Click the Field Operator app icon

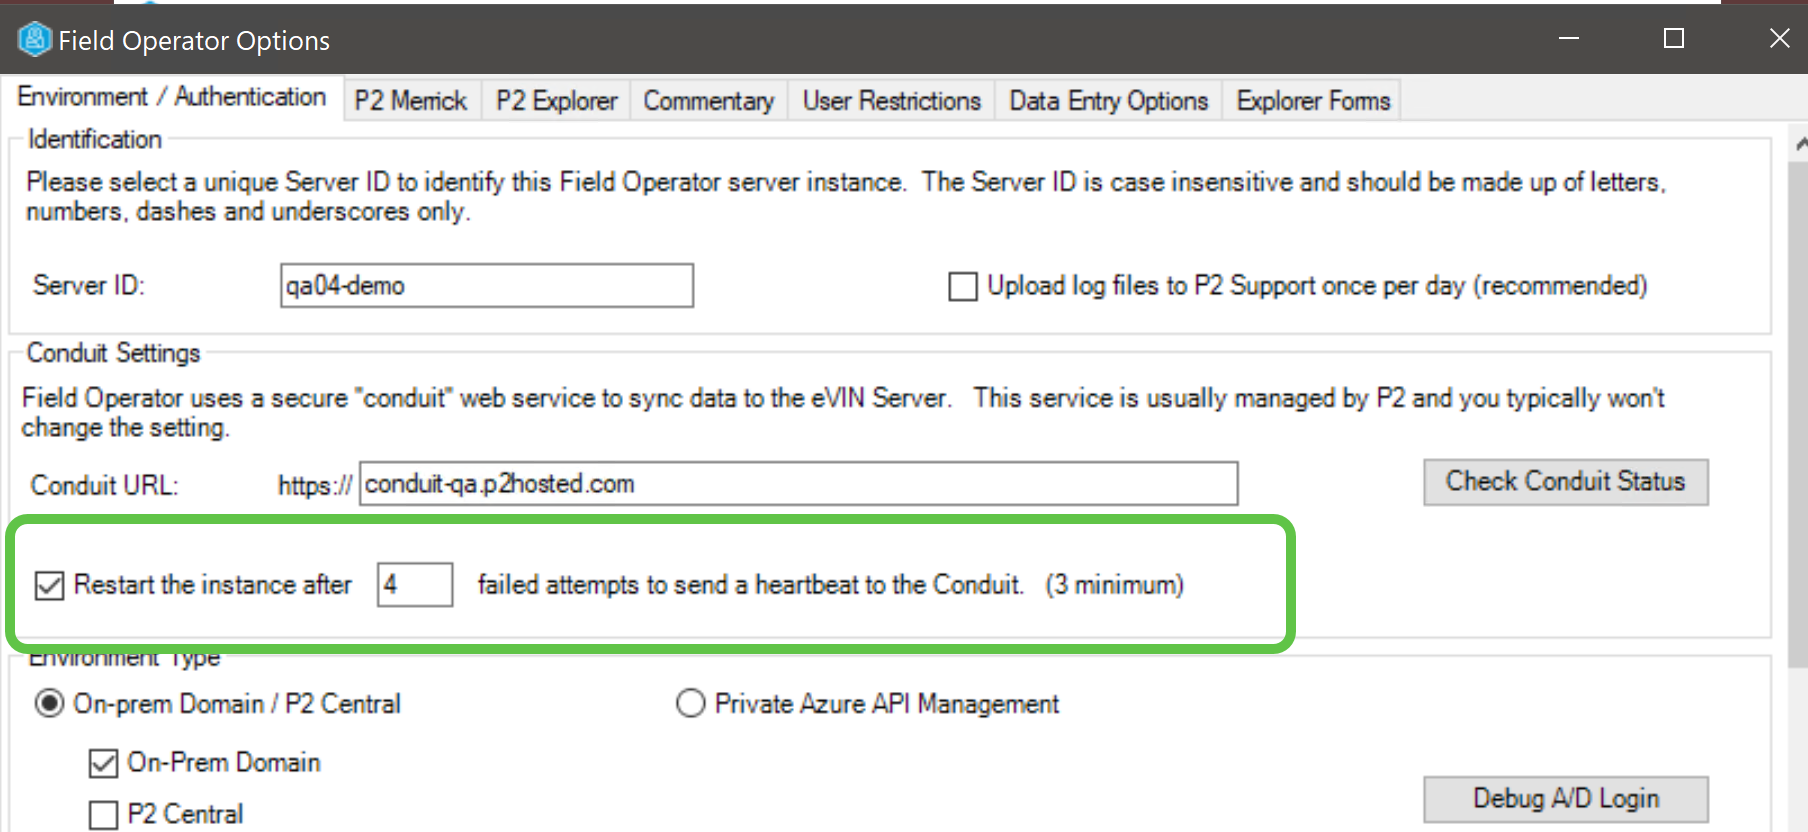34,39
